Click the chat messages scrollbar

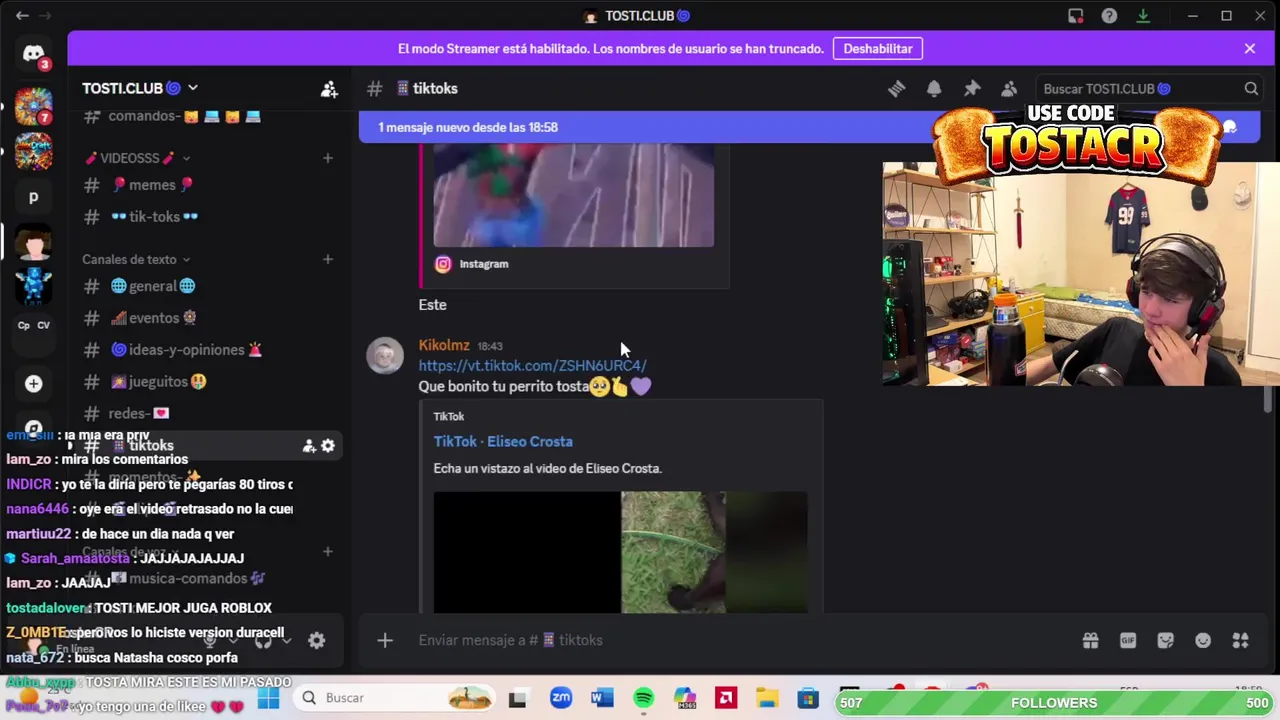1268,399
